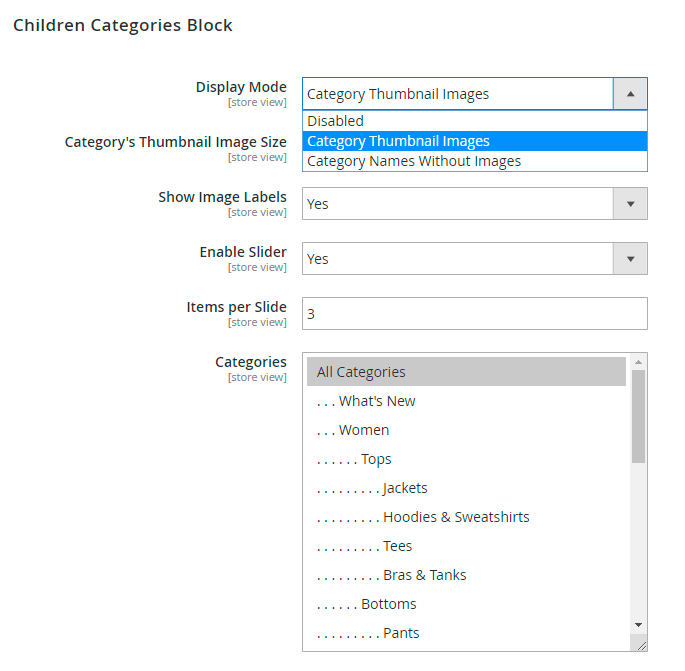The width and height of the screenshot is (685, 671).
Task: Select the Women category
Action: point(364,430)
